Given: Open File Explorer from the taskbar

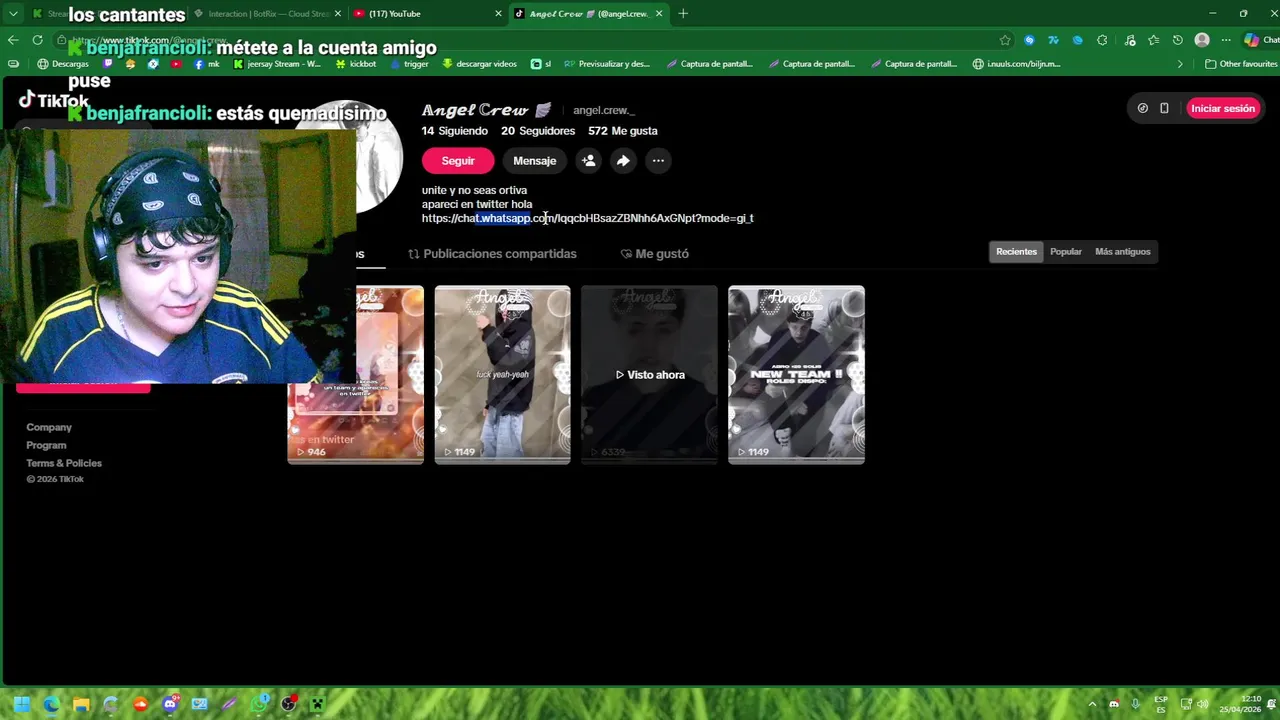Looking at the screenshot, I should [81, 704].
